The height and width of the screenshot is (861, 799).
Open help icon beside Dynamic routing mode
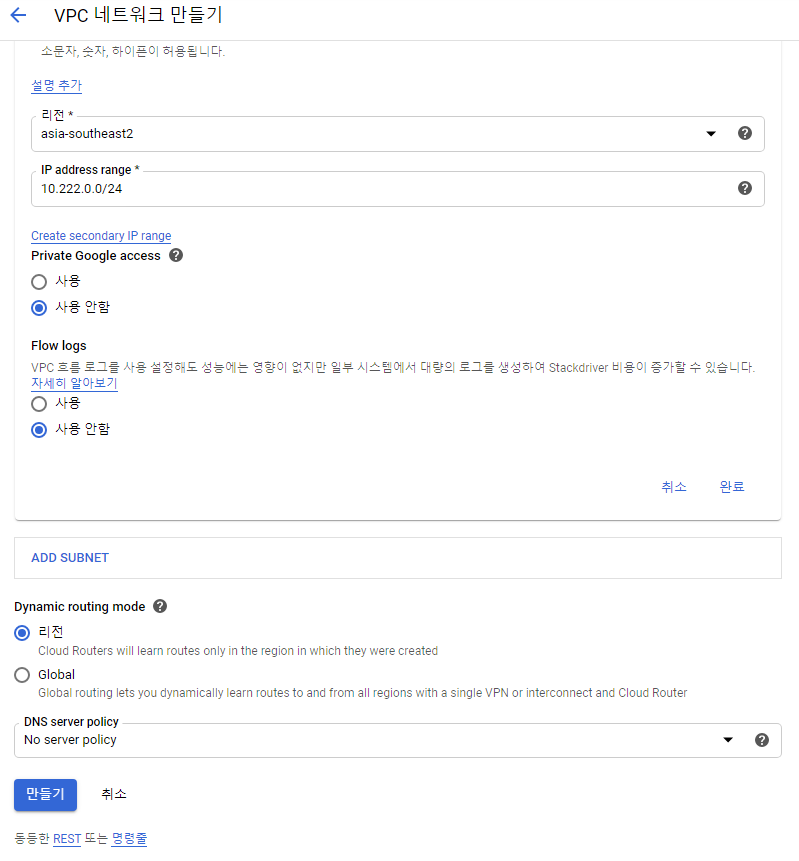160,606
